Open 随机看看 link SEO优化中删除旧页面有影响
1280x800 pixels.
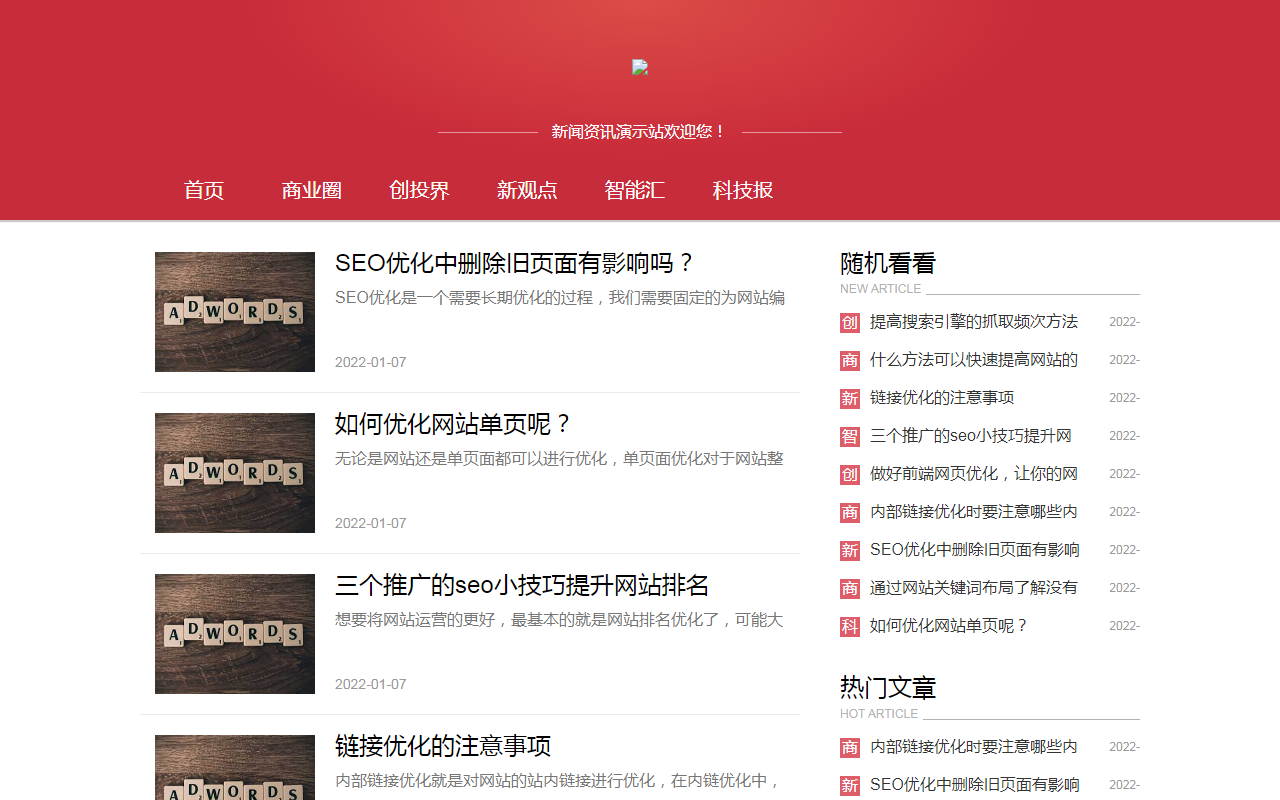tap(975, 550)
